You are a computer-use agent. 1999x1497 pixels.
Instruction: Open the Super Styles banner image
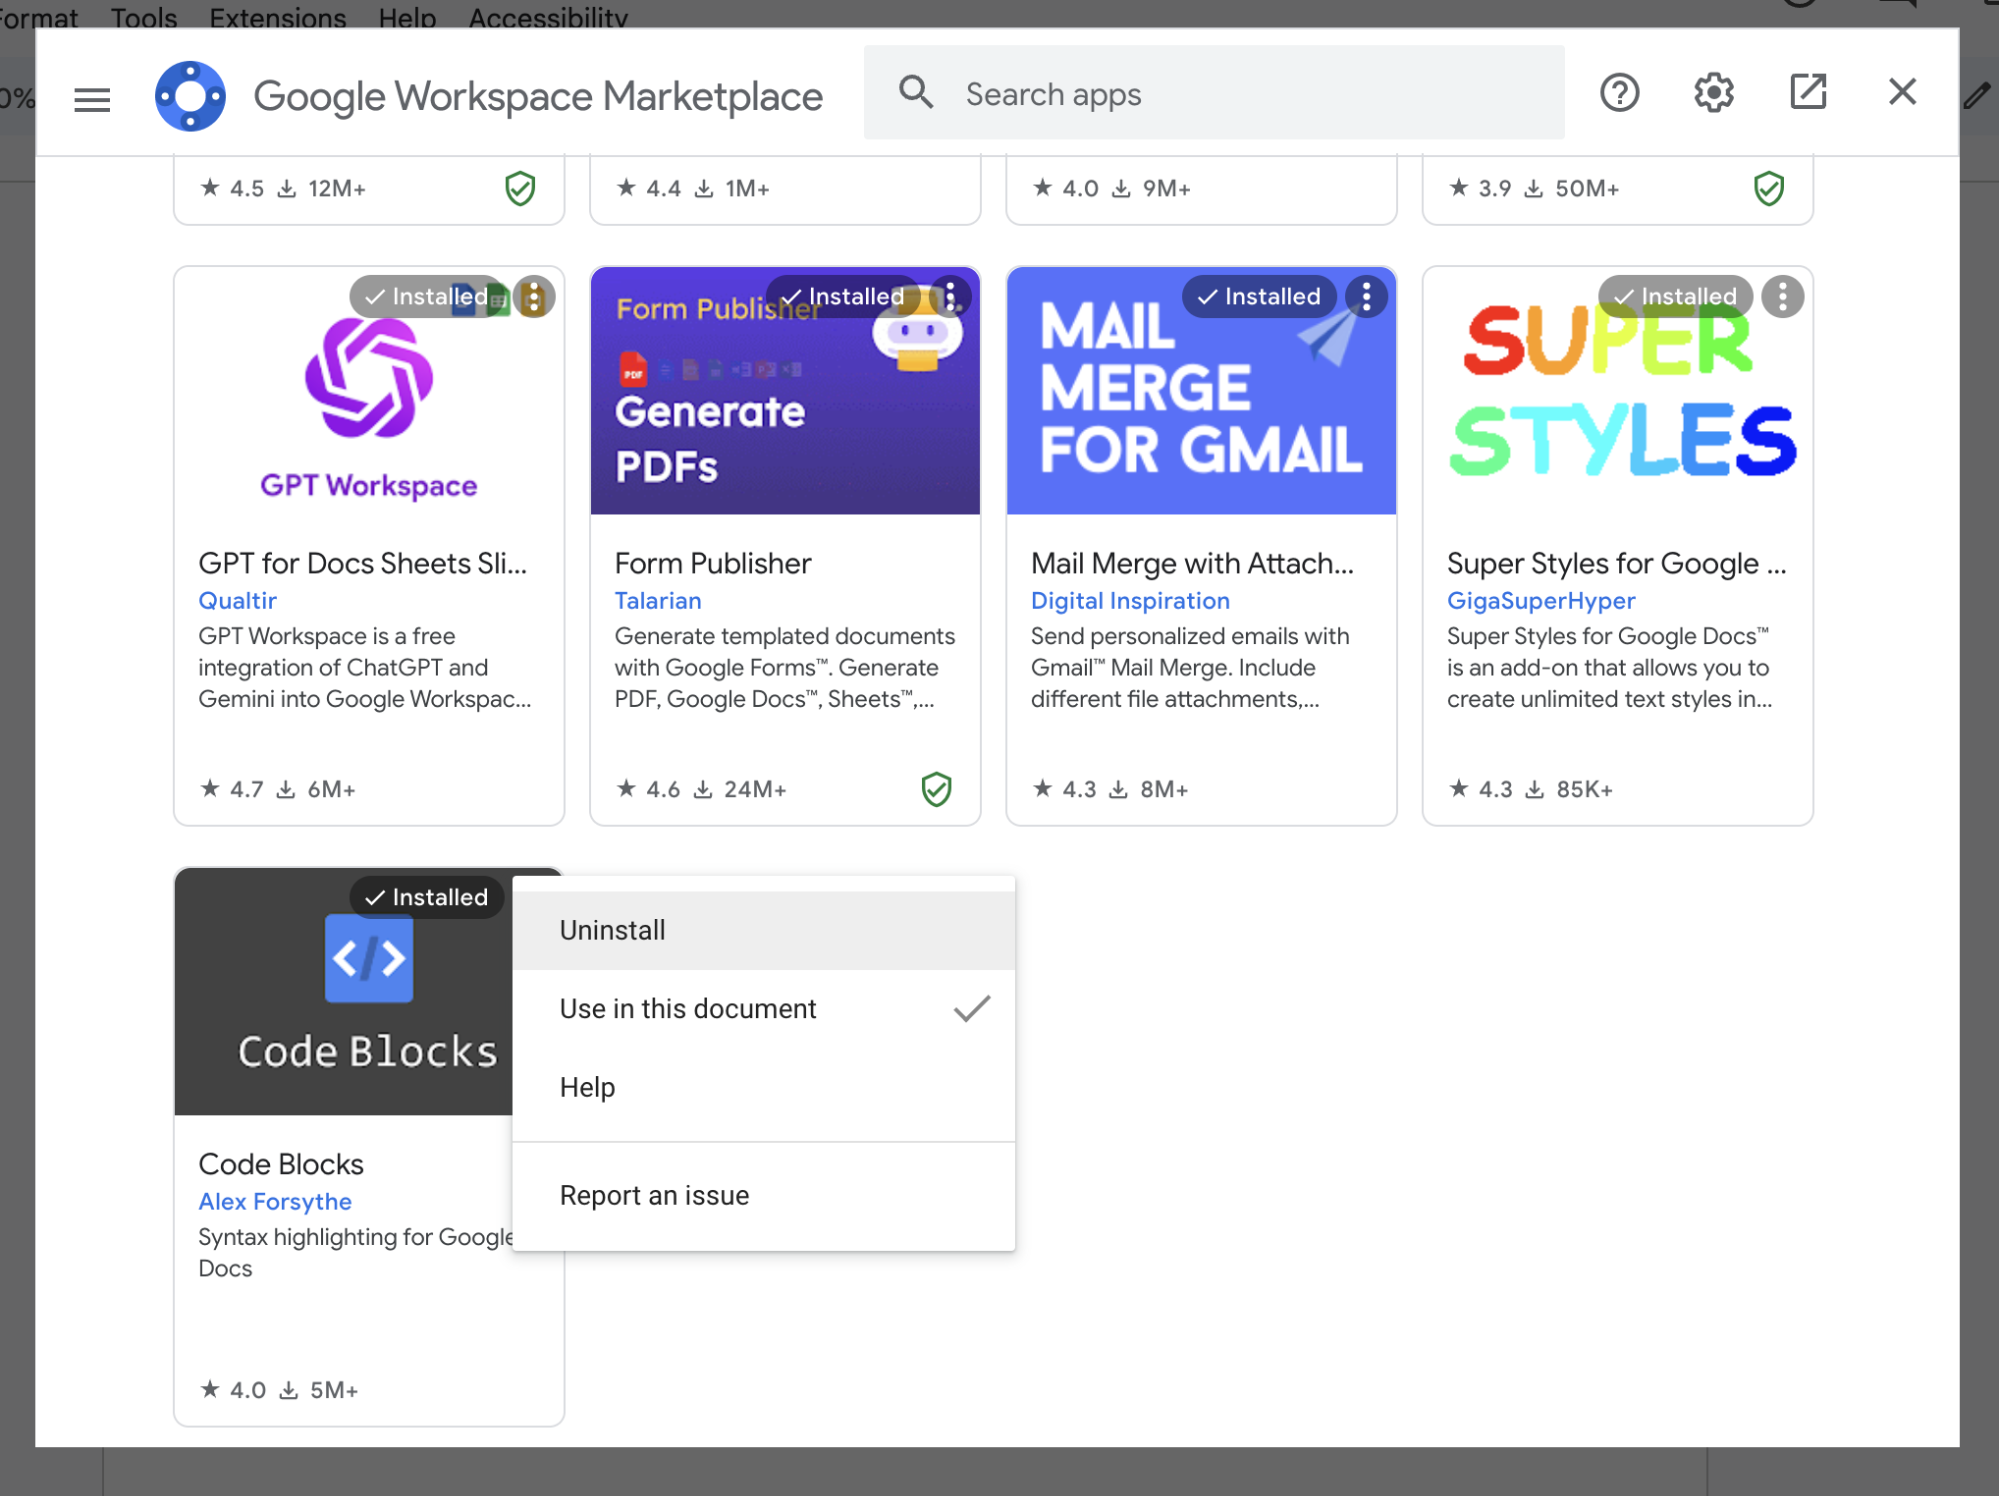[1617, 391]
